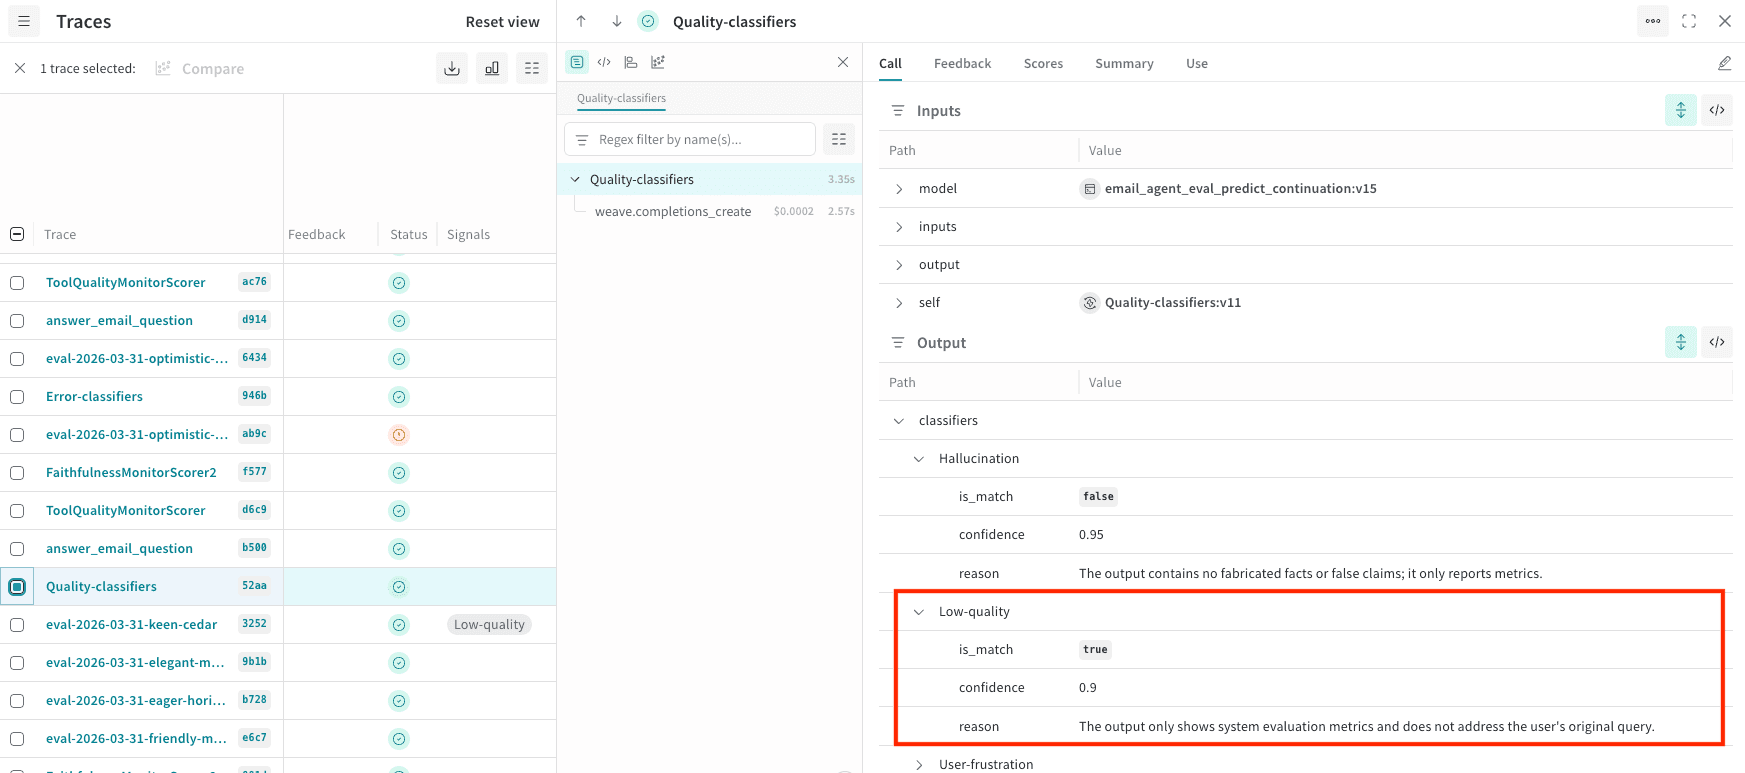1745x773 pixels.
Task: Collapse the Hallucination classifier
Action: pos(919,458)
